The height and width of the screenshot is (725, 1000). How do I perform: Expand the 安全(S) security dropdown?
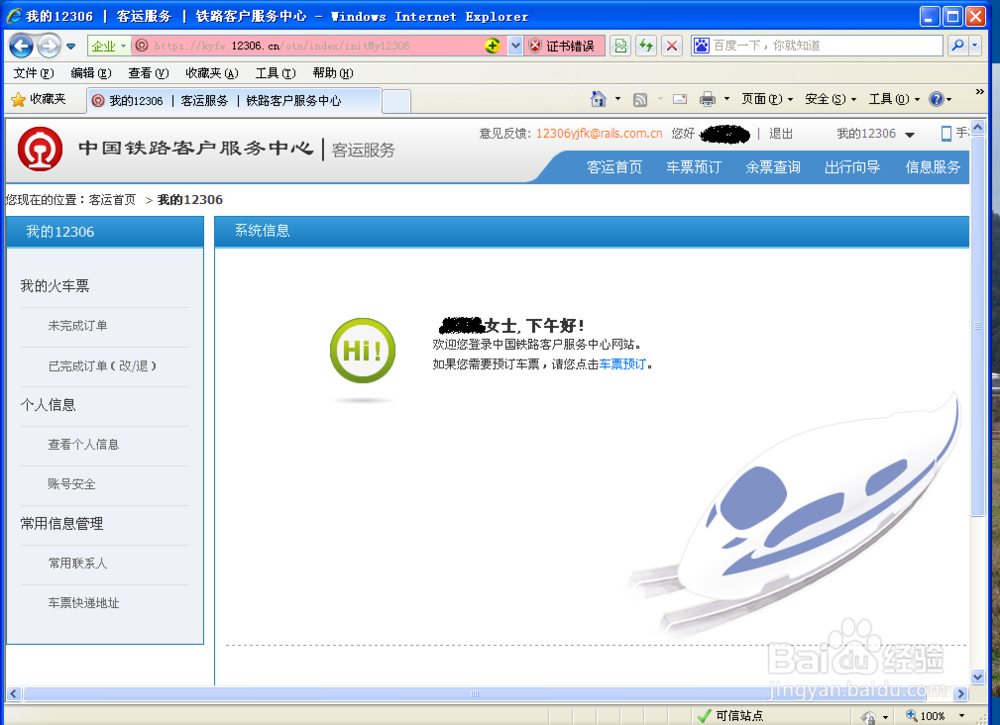pyautogui.click(x=832, y=99)
